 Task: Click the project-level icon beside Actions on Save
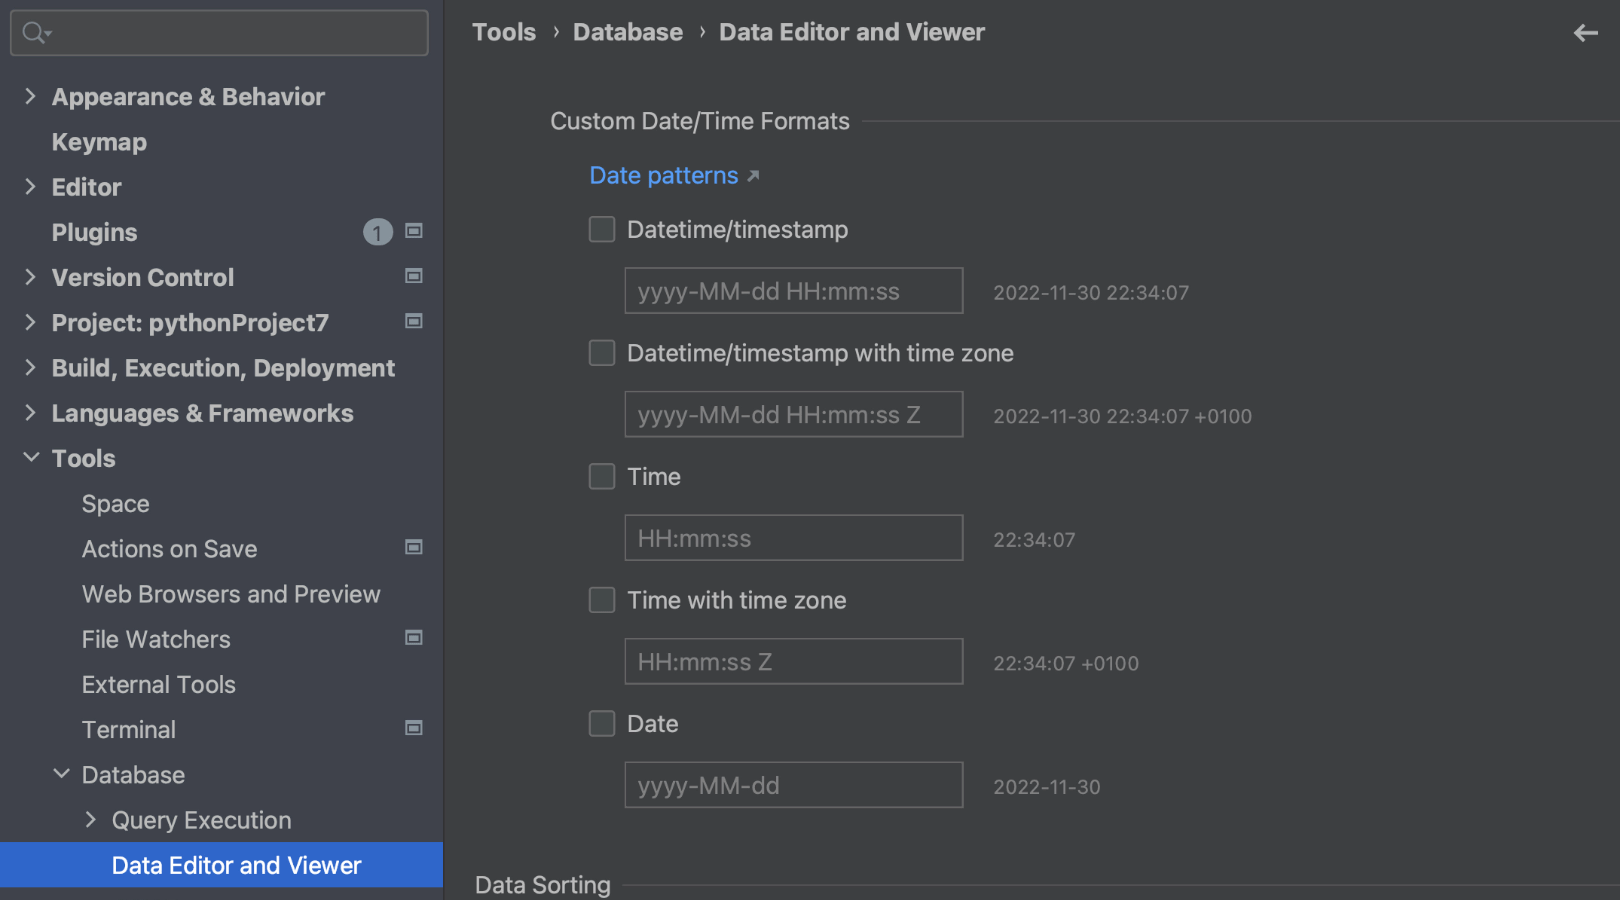tap(413, 547)
